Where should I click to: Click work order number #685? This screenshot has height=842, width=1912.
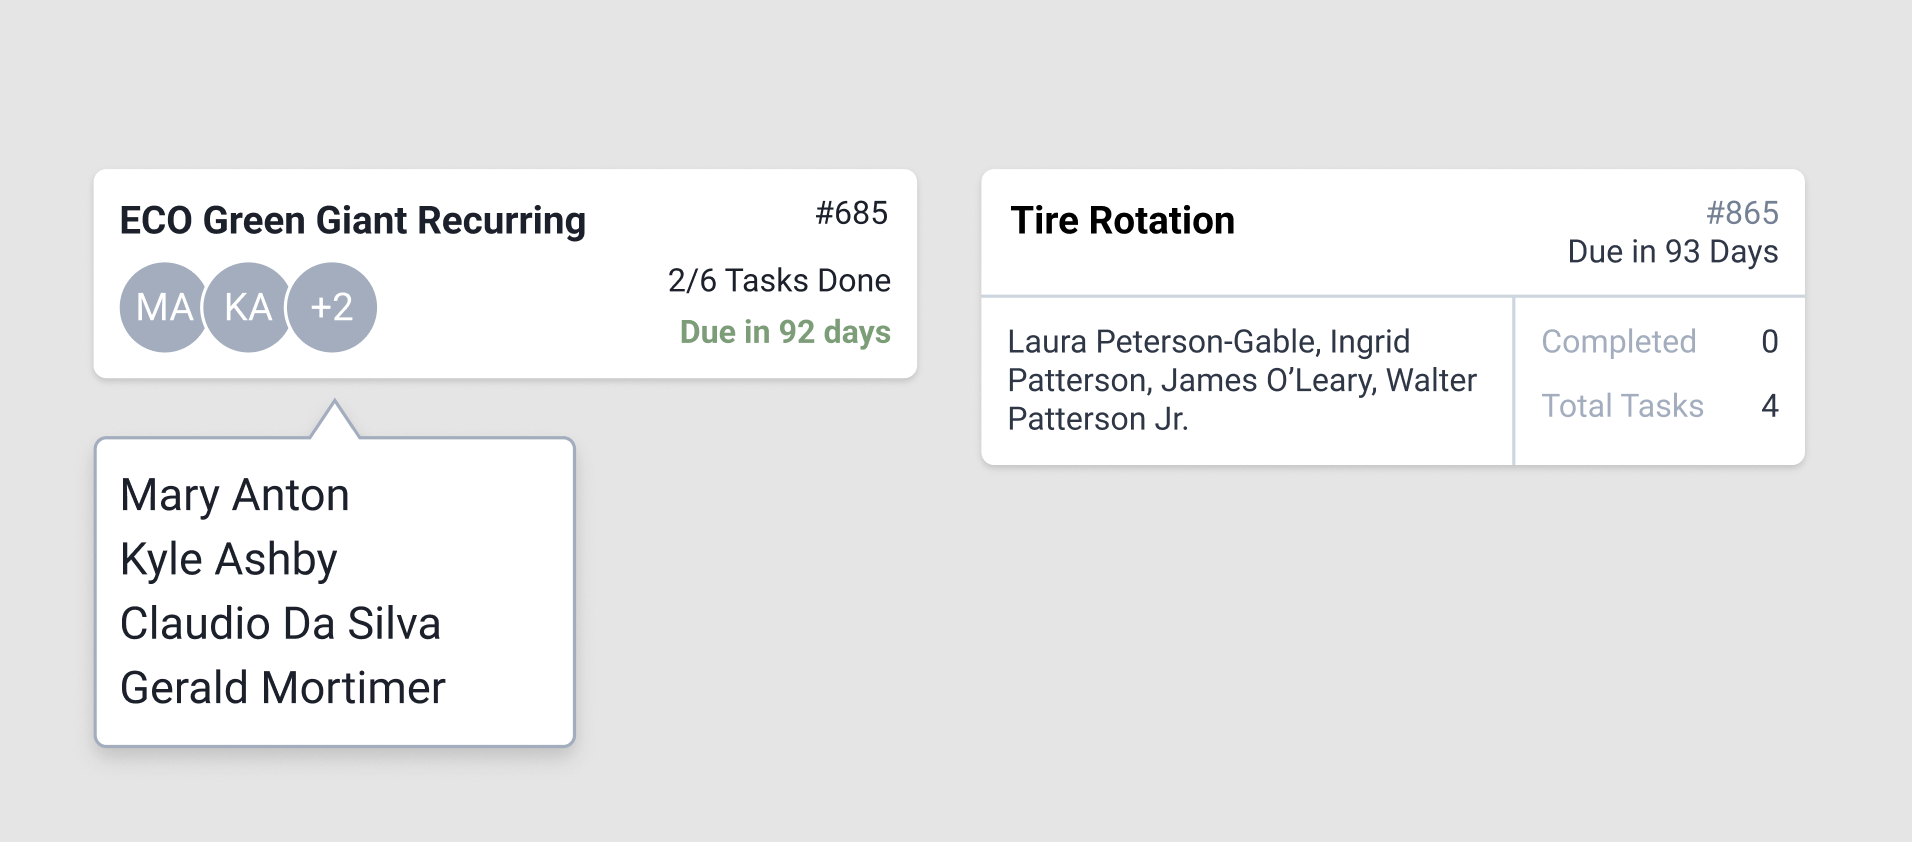(851, 213)
